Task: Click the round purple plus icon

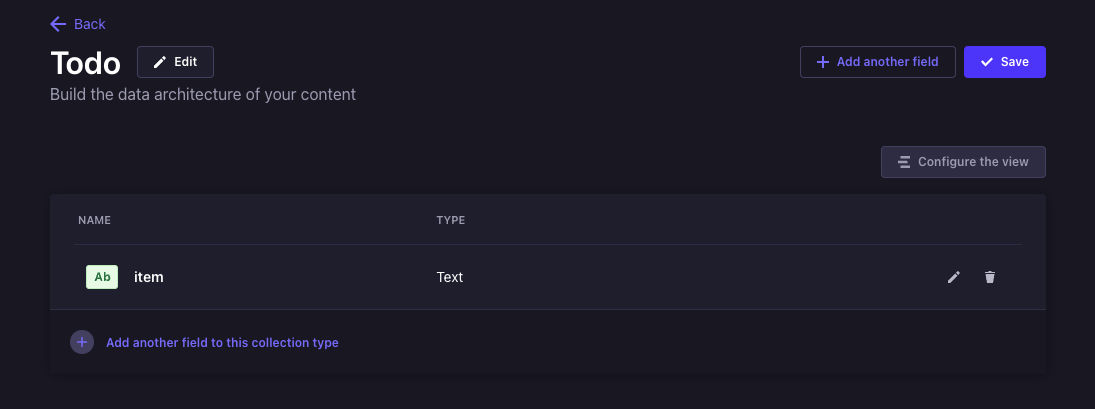Action: [82, 343]
